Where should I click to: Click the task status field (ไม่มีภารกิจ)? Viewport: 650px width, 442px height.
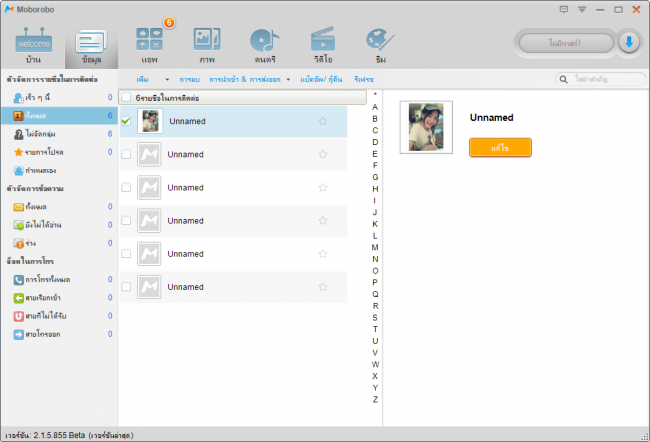tap(566, 43)
